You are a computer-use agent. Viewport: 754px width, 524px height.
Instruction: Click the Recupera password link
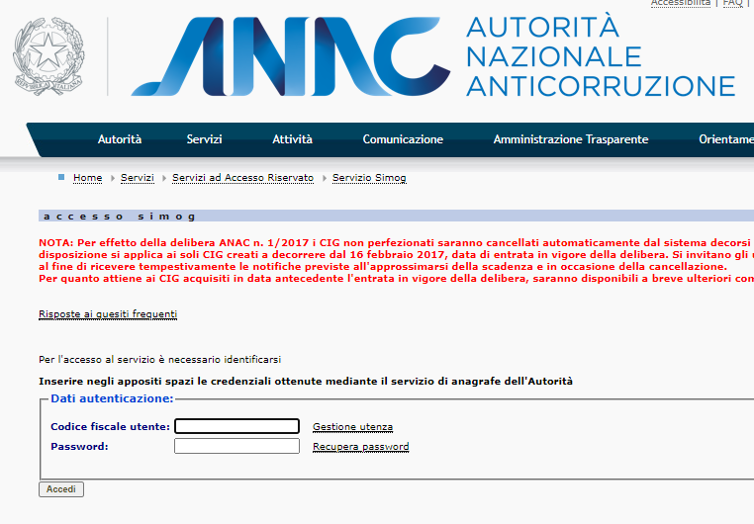[x=360, y=447]
